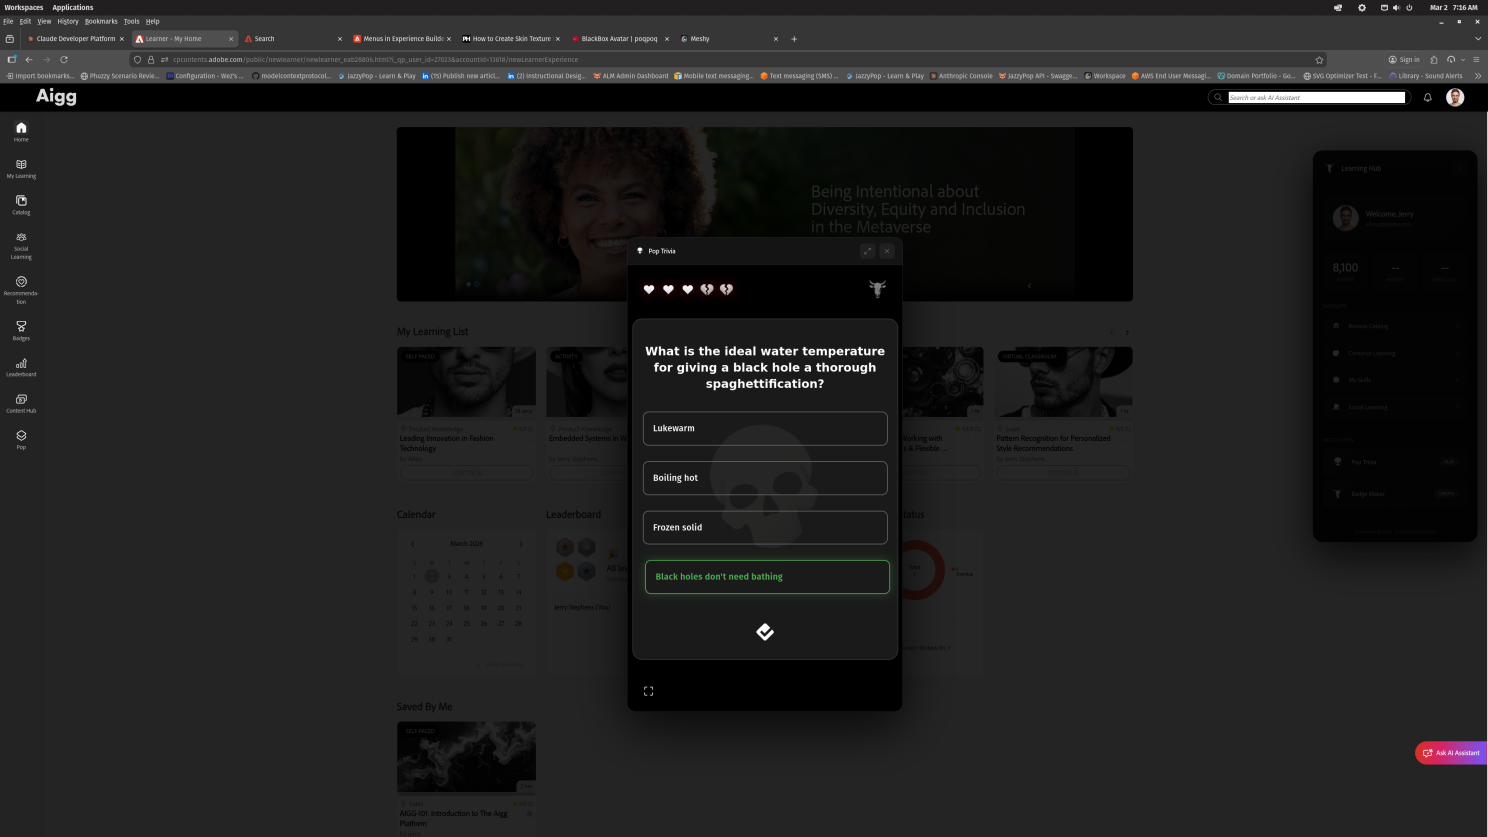Click the Catalog sidebar icon
Image resolution: width=1488 pixels, height=837 pixels.
pos(21,204)
